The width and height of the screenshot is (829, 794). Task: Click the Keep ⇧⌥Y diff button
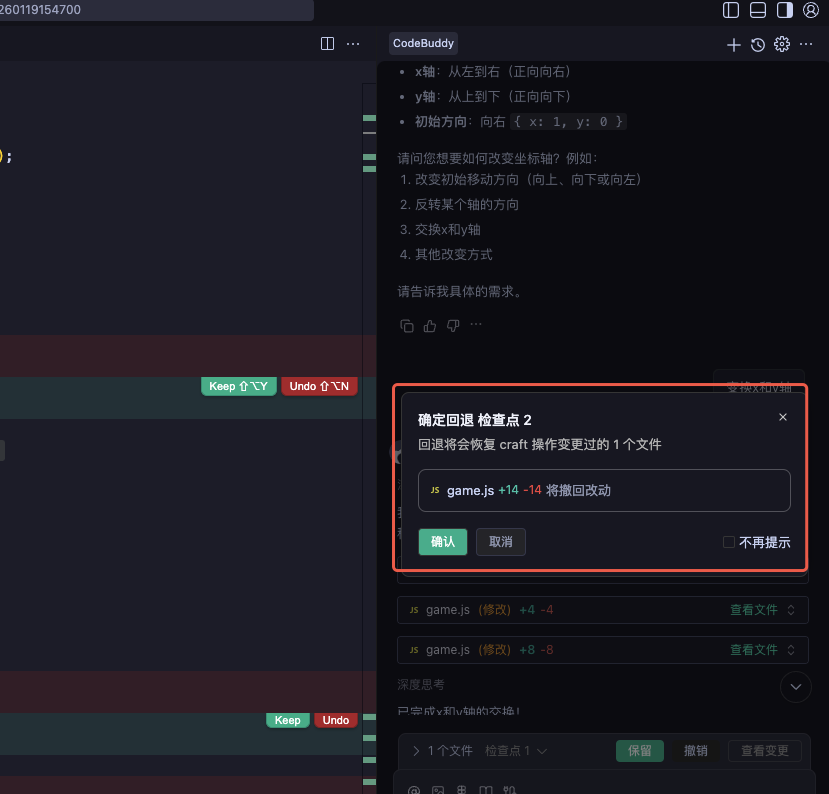[x=238, y=386]
